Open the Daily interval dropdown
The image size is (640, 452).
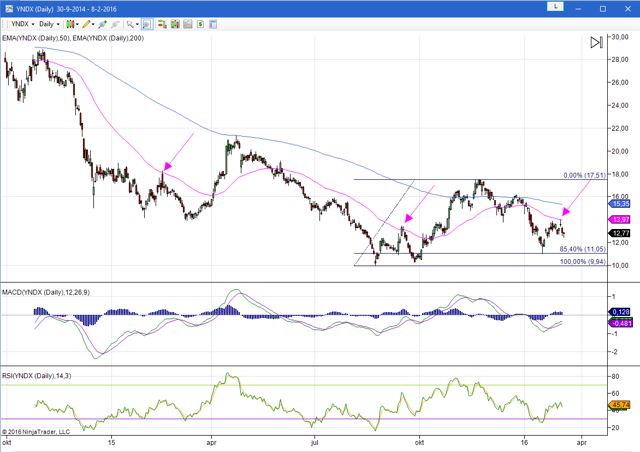coord(49,24)
